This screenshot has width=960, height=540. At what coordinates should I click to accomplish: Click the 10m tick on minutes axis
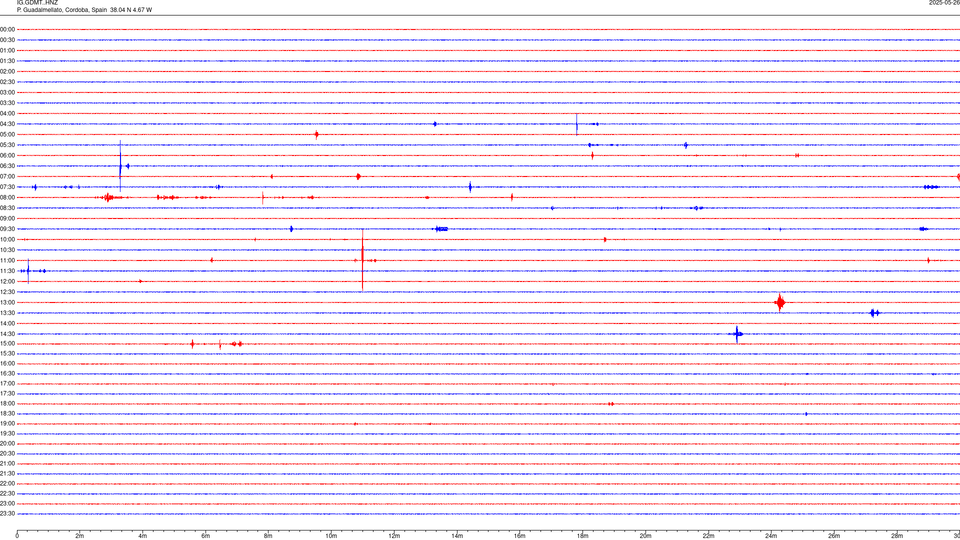[x=331, y=536]
